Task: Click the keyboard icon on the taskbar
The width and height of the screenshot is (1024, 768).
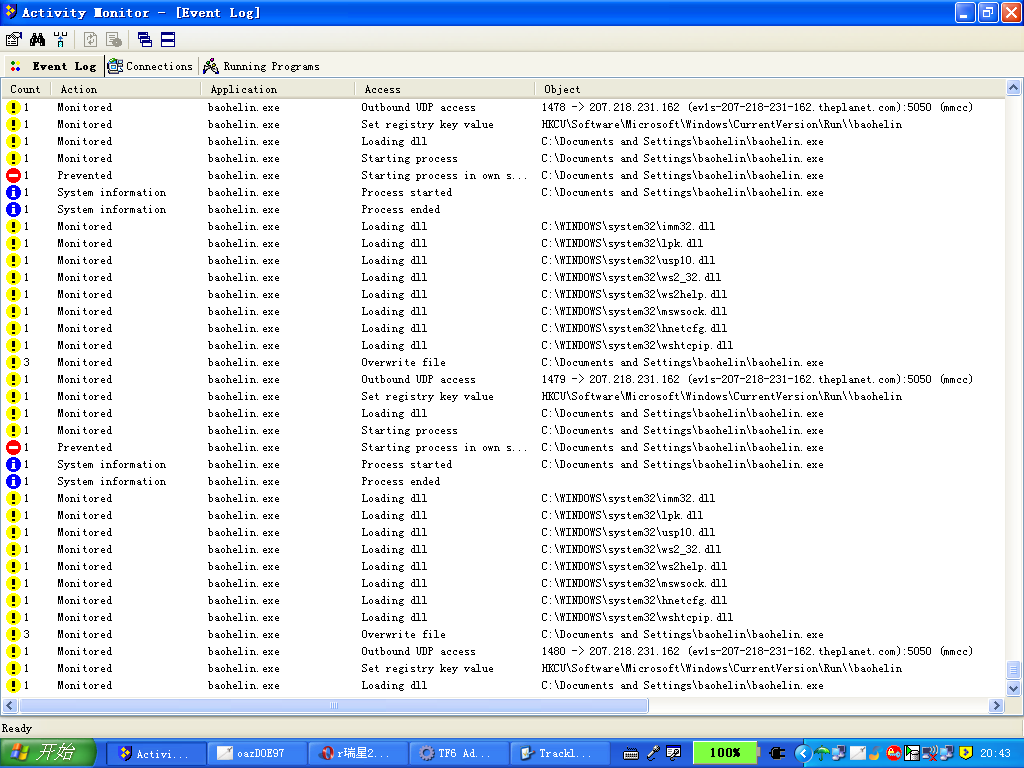Action: pos(630,753)
